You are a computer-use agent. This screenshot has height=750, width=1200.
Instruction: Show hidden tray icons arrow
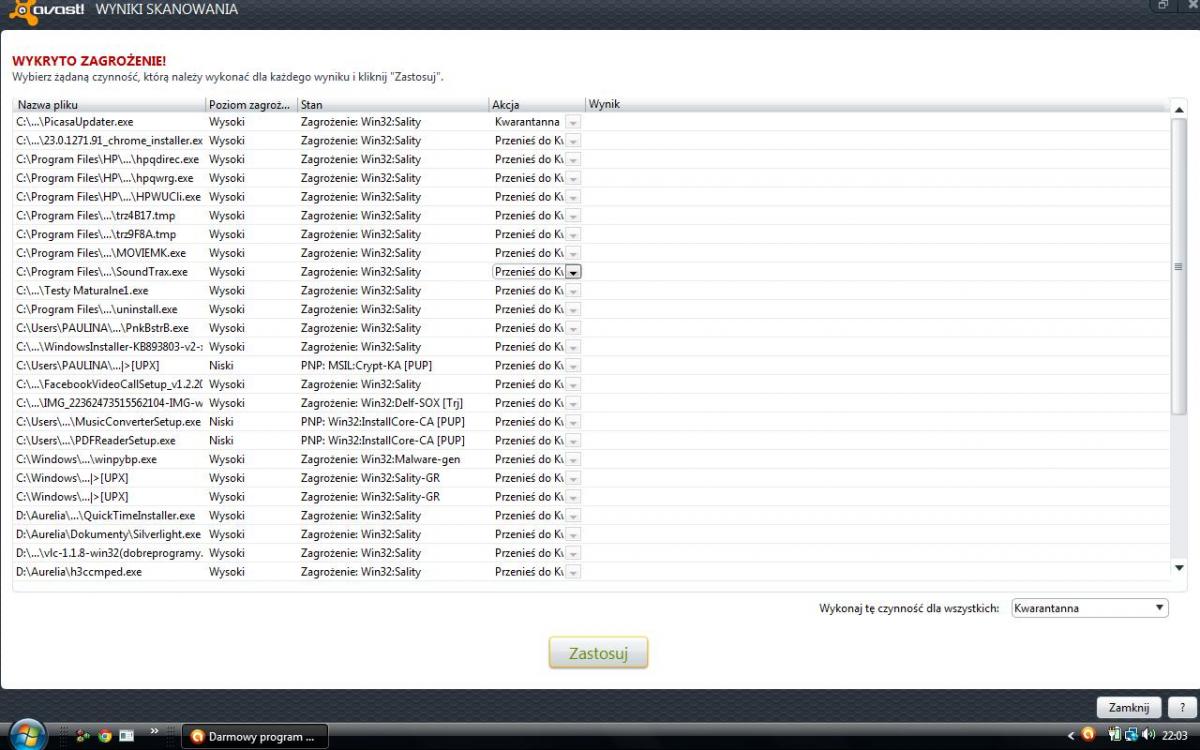tap(1071, 736)
